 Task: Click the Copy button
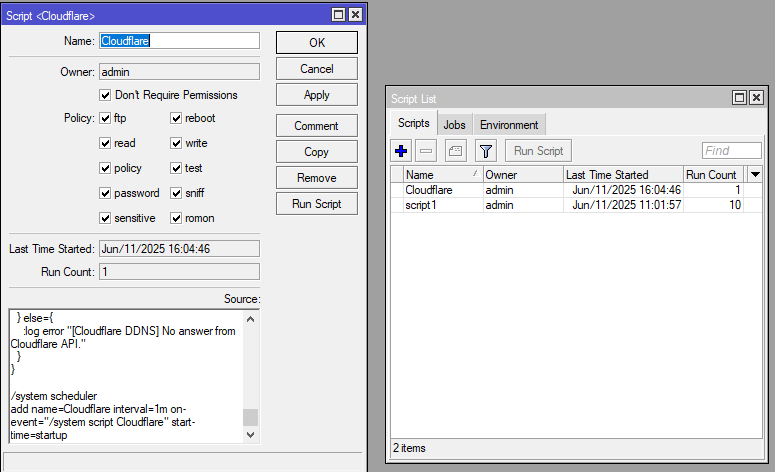point(317,152)
